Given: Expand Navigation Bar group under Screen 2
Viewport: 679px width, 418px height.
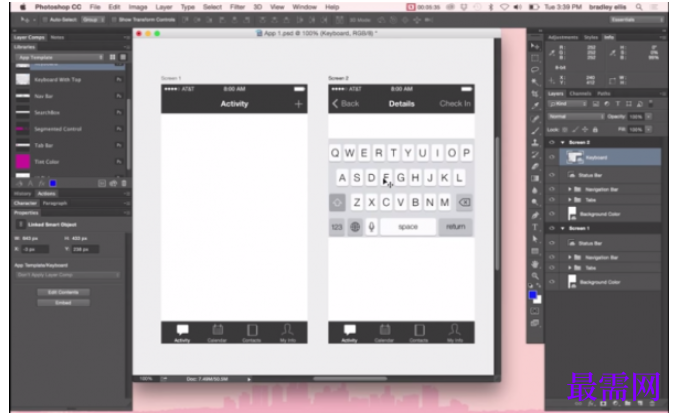Looking at the screenshot, I should tap(569, 189).
